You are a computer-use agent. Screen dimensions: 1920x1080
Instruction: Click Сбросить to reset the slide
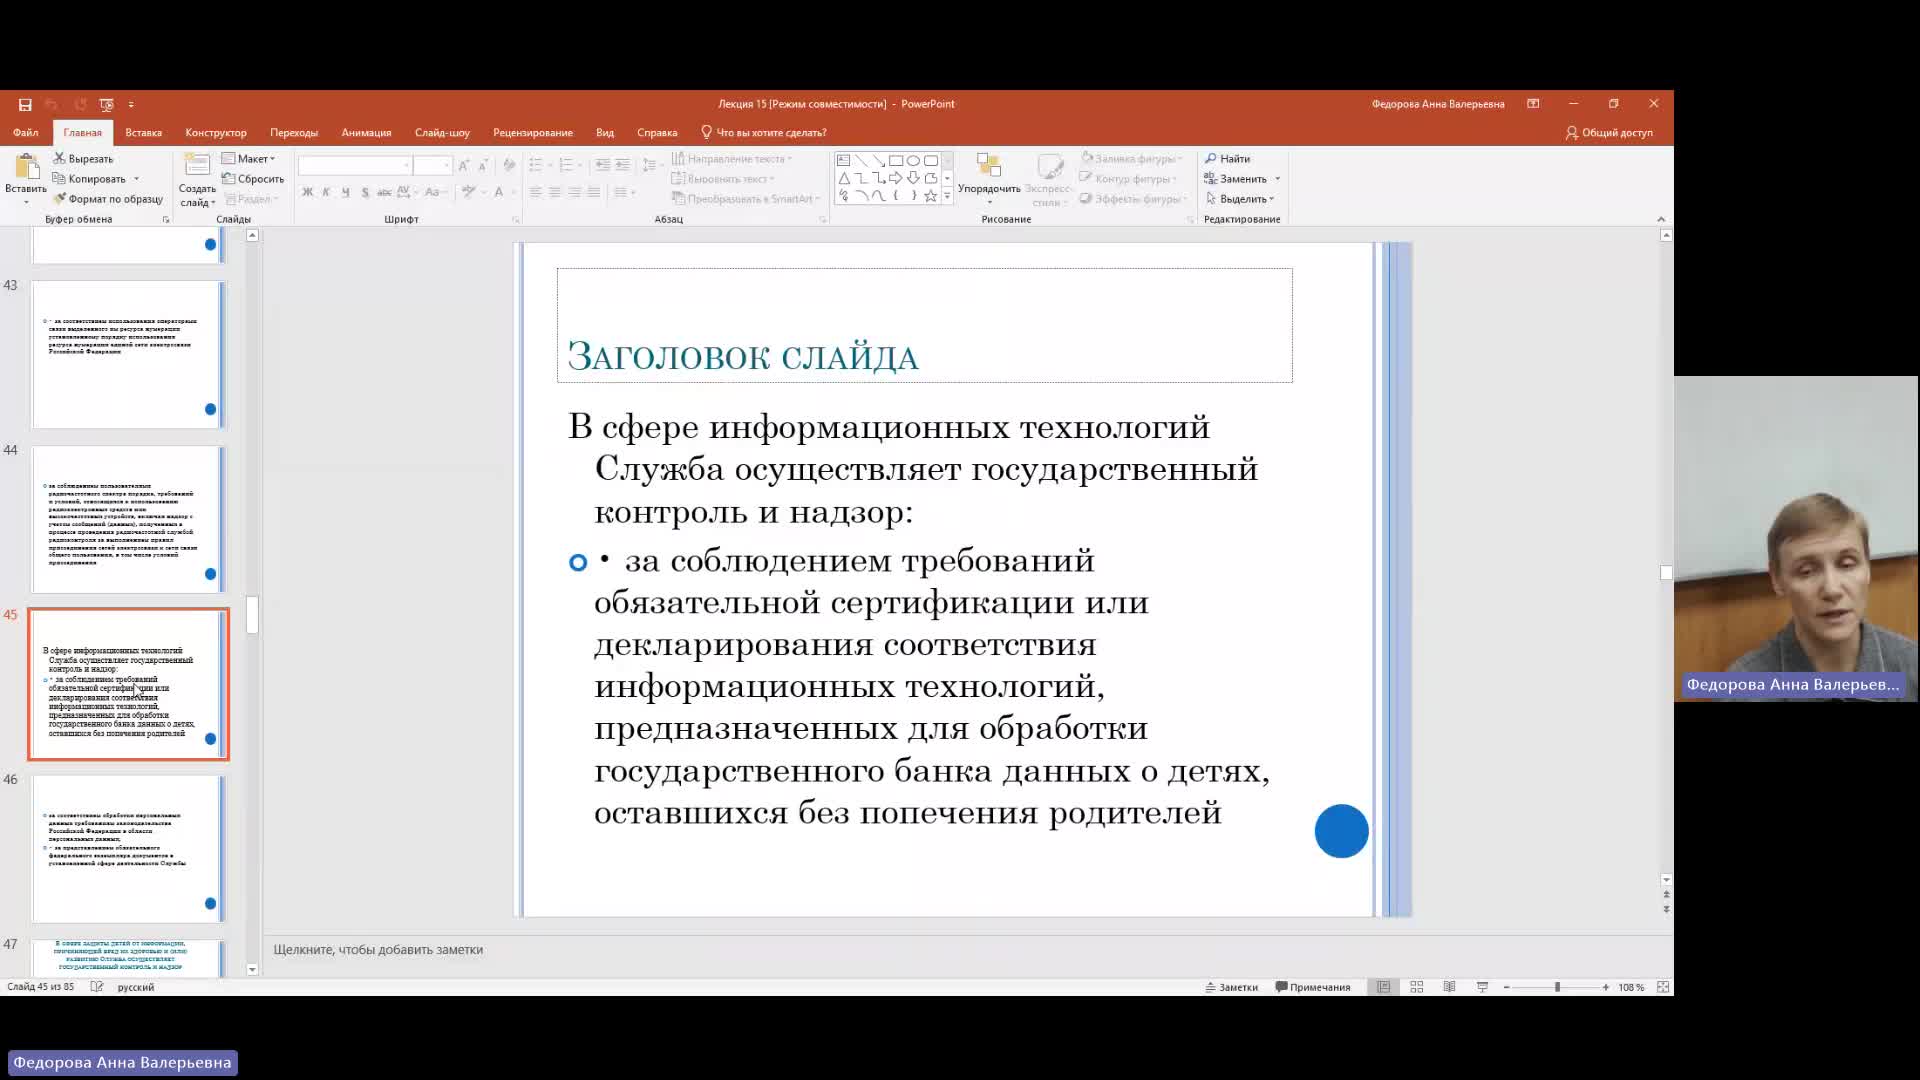tap(253, 179)
